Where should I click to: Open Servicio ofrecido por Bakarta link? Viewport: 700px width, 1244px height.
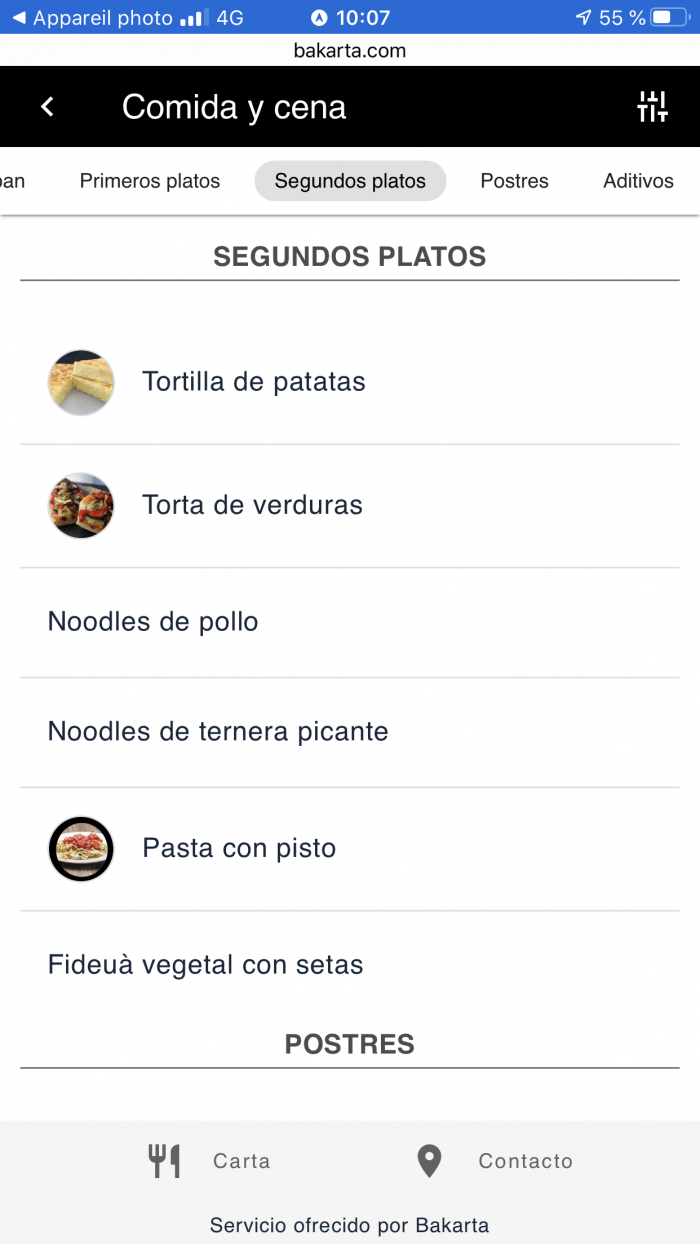pos(349,1225)
